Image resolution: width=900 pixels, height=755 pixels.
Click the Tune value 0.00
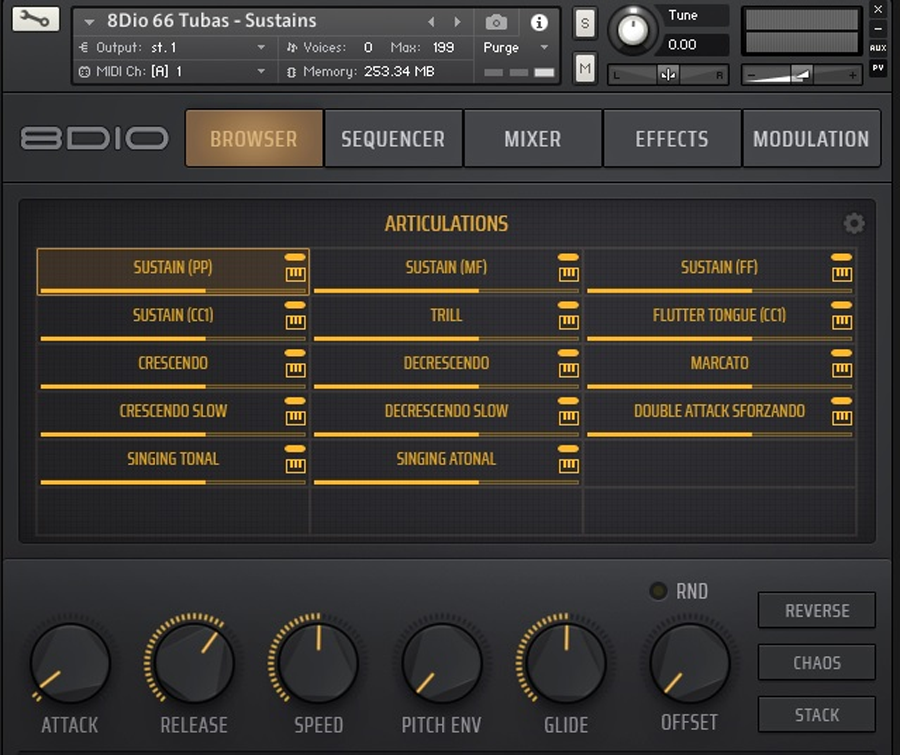coord(682,45)
